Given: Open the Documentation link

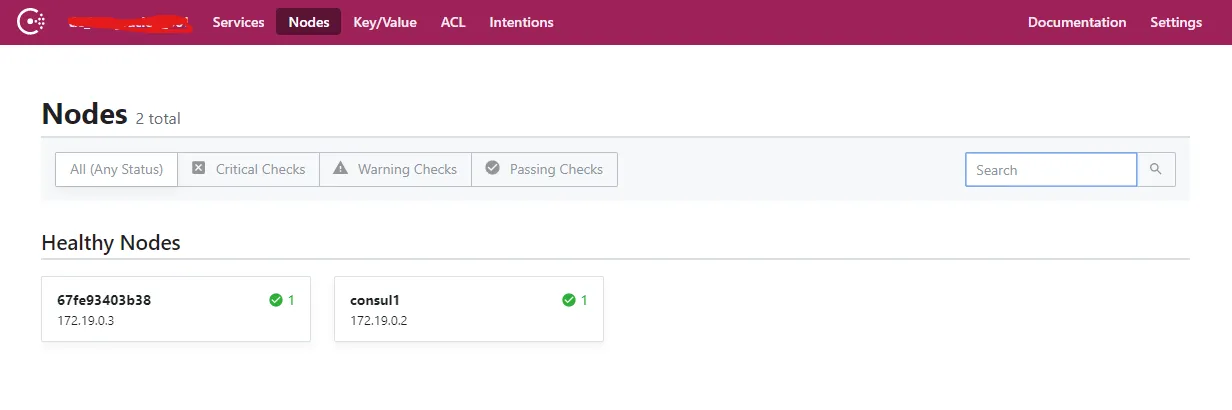Looking at the screenshot, I should (1077, 22).
